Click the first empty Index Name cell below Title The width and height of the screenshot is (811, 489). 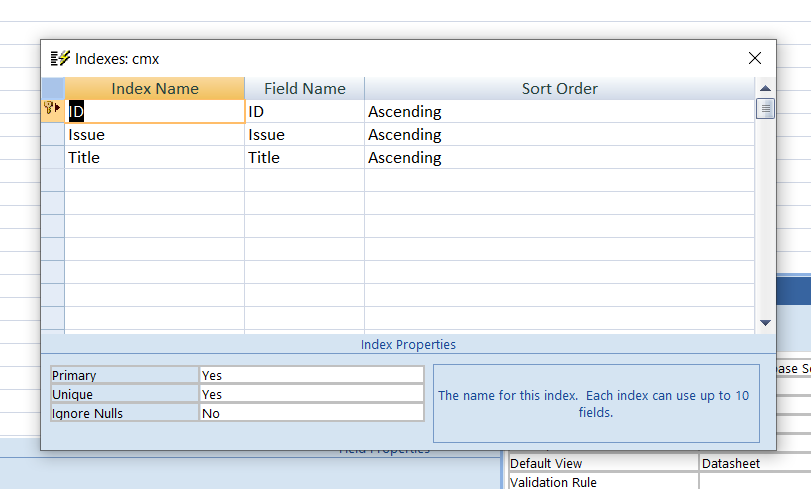point(155,180)
